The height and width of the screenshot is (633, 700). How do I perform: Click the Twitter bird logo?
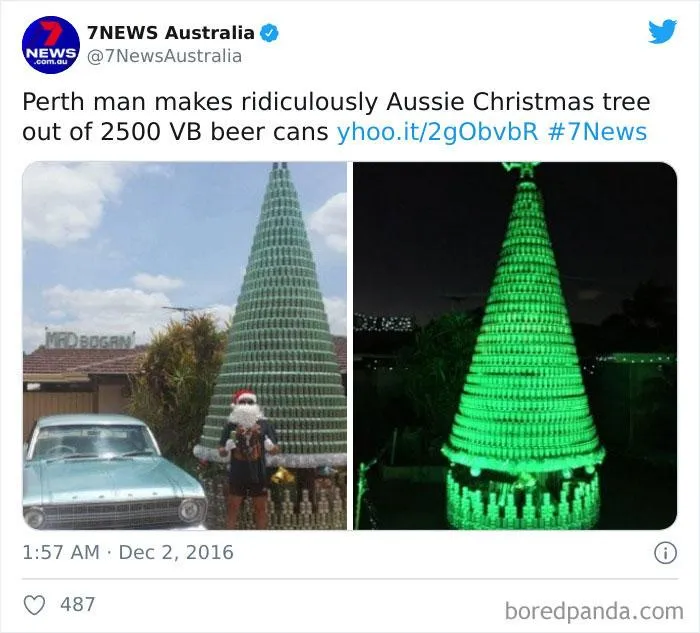click(662, 31)
